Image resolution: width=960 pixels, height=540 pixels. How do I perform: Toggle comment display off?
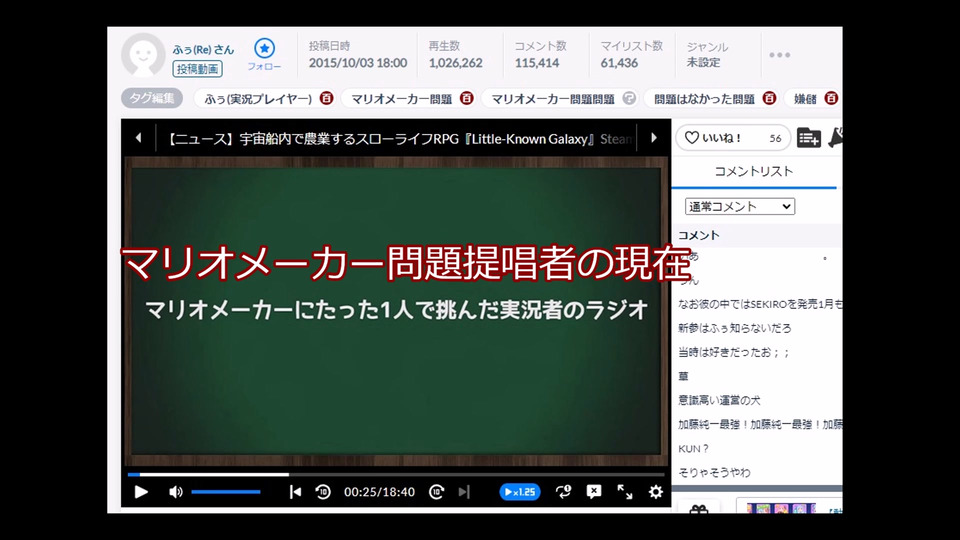[594, 492]
